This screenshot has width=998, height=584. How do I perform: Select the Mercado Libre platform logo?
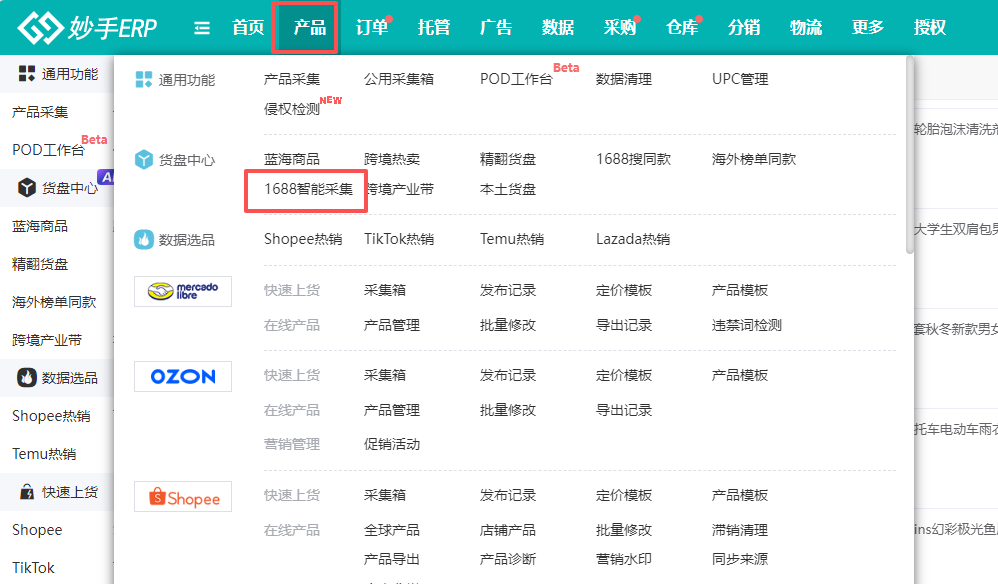pyautogui.click(x=183, y=291)
